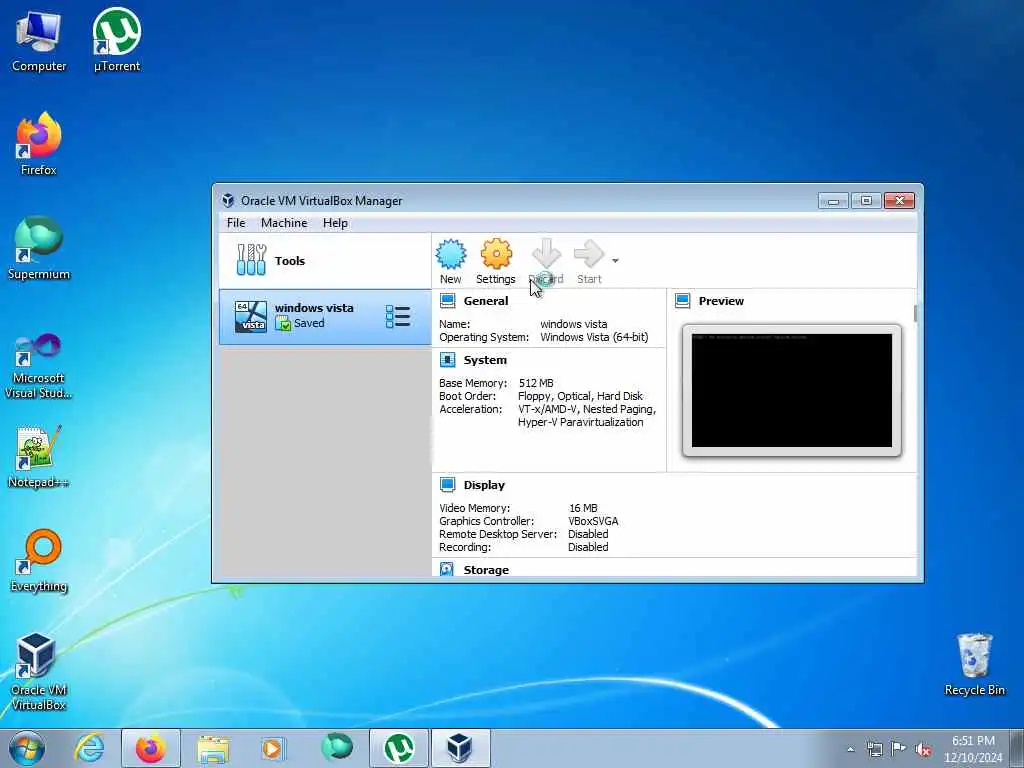The height and width of the screenshot is (768, 1024).
Task: Open Windows Explorer from taskbar
Action: pyautogui.click(x=213, y=748)
